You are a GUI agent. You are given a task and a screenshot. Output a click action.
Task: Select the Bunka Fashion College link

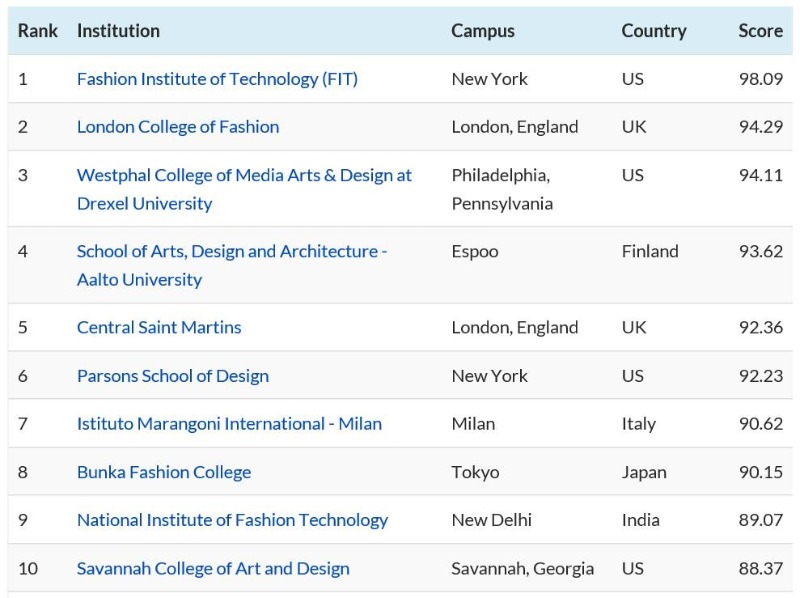(x=164, y=472)
